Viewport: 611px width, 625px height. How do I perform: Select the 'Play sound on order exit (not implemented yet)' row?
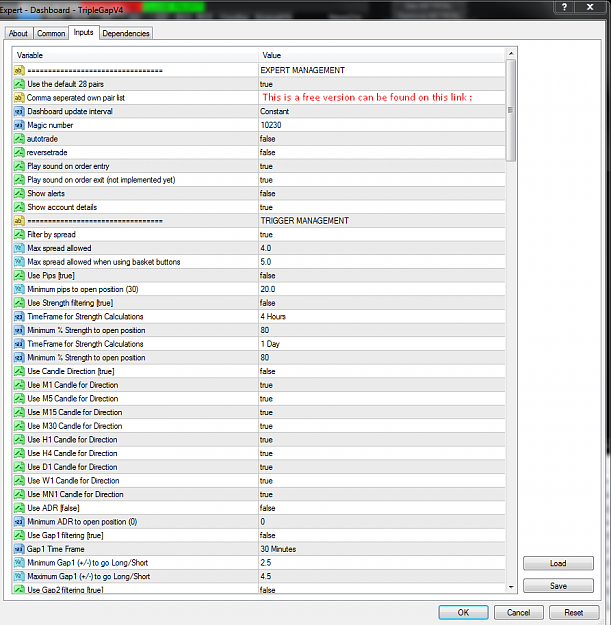pyautogui.click(x=259, y=180)
